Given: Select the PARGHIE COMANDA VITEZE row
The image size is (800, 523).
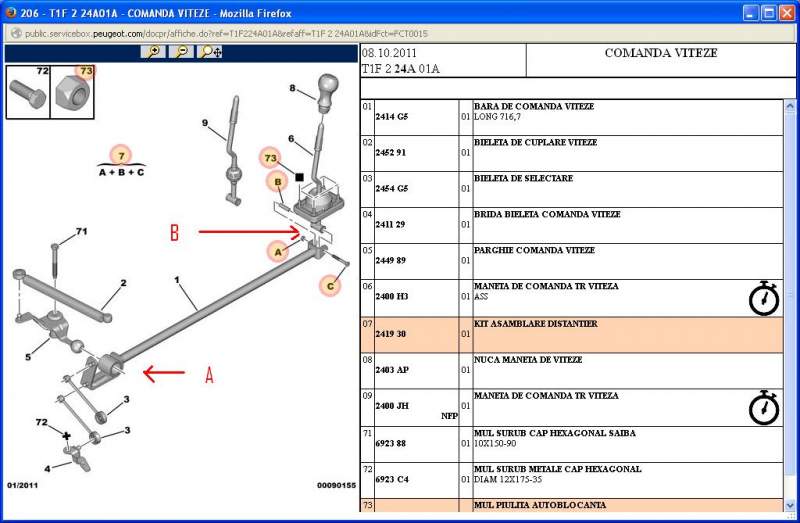Looking at the screenshot, I should (x=571, y=261).
